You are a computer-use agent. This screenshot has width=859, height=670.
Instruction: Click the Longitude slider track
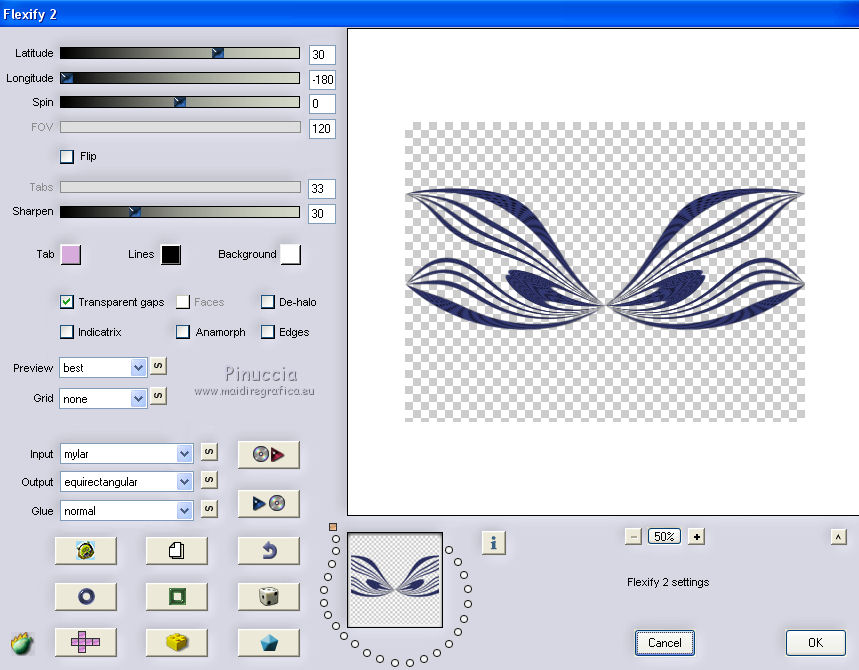180,78
